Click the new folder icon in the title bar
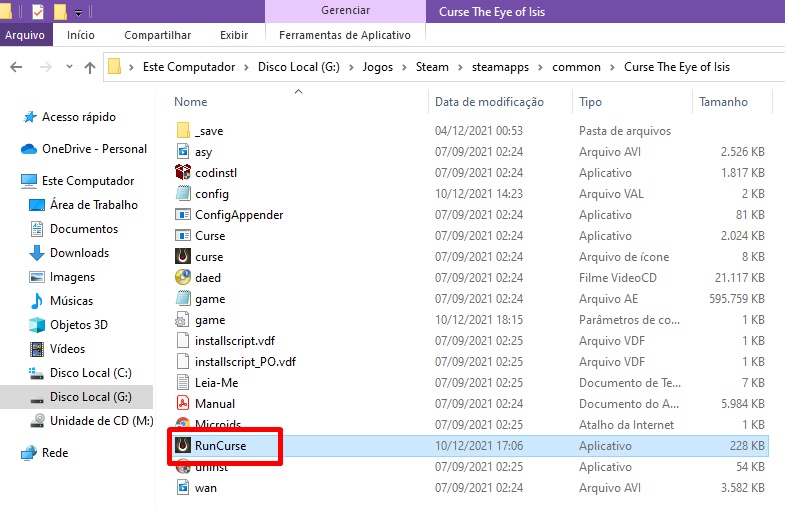785x511 pixels. pyautogui.click(x=60, y=11)
